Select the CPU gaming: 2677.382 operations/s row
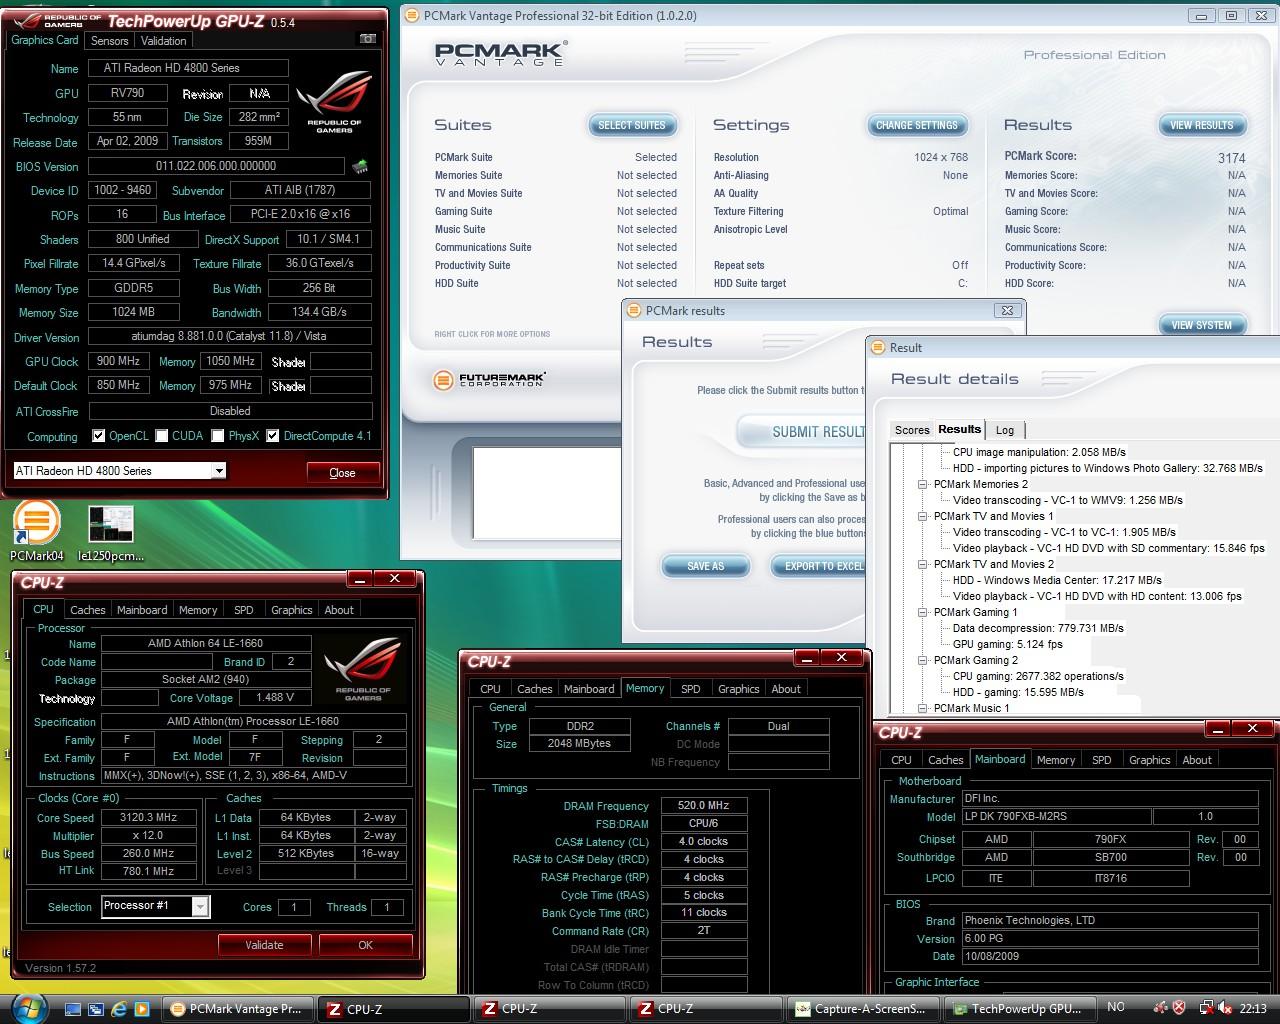The image size is (1280, 1024). [1038, 676]
